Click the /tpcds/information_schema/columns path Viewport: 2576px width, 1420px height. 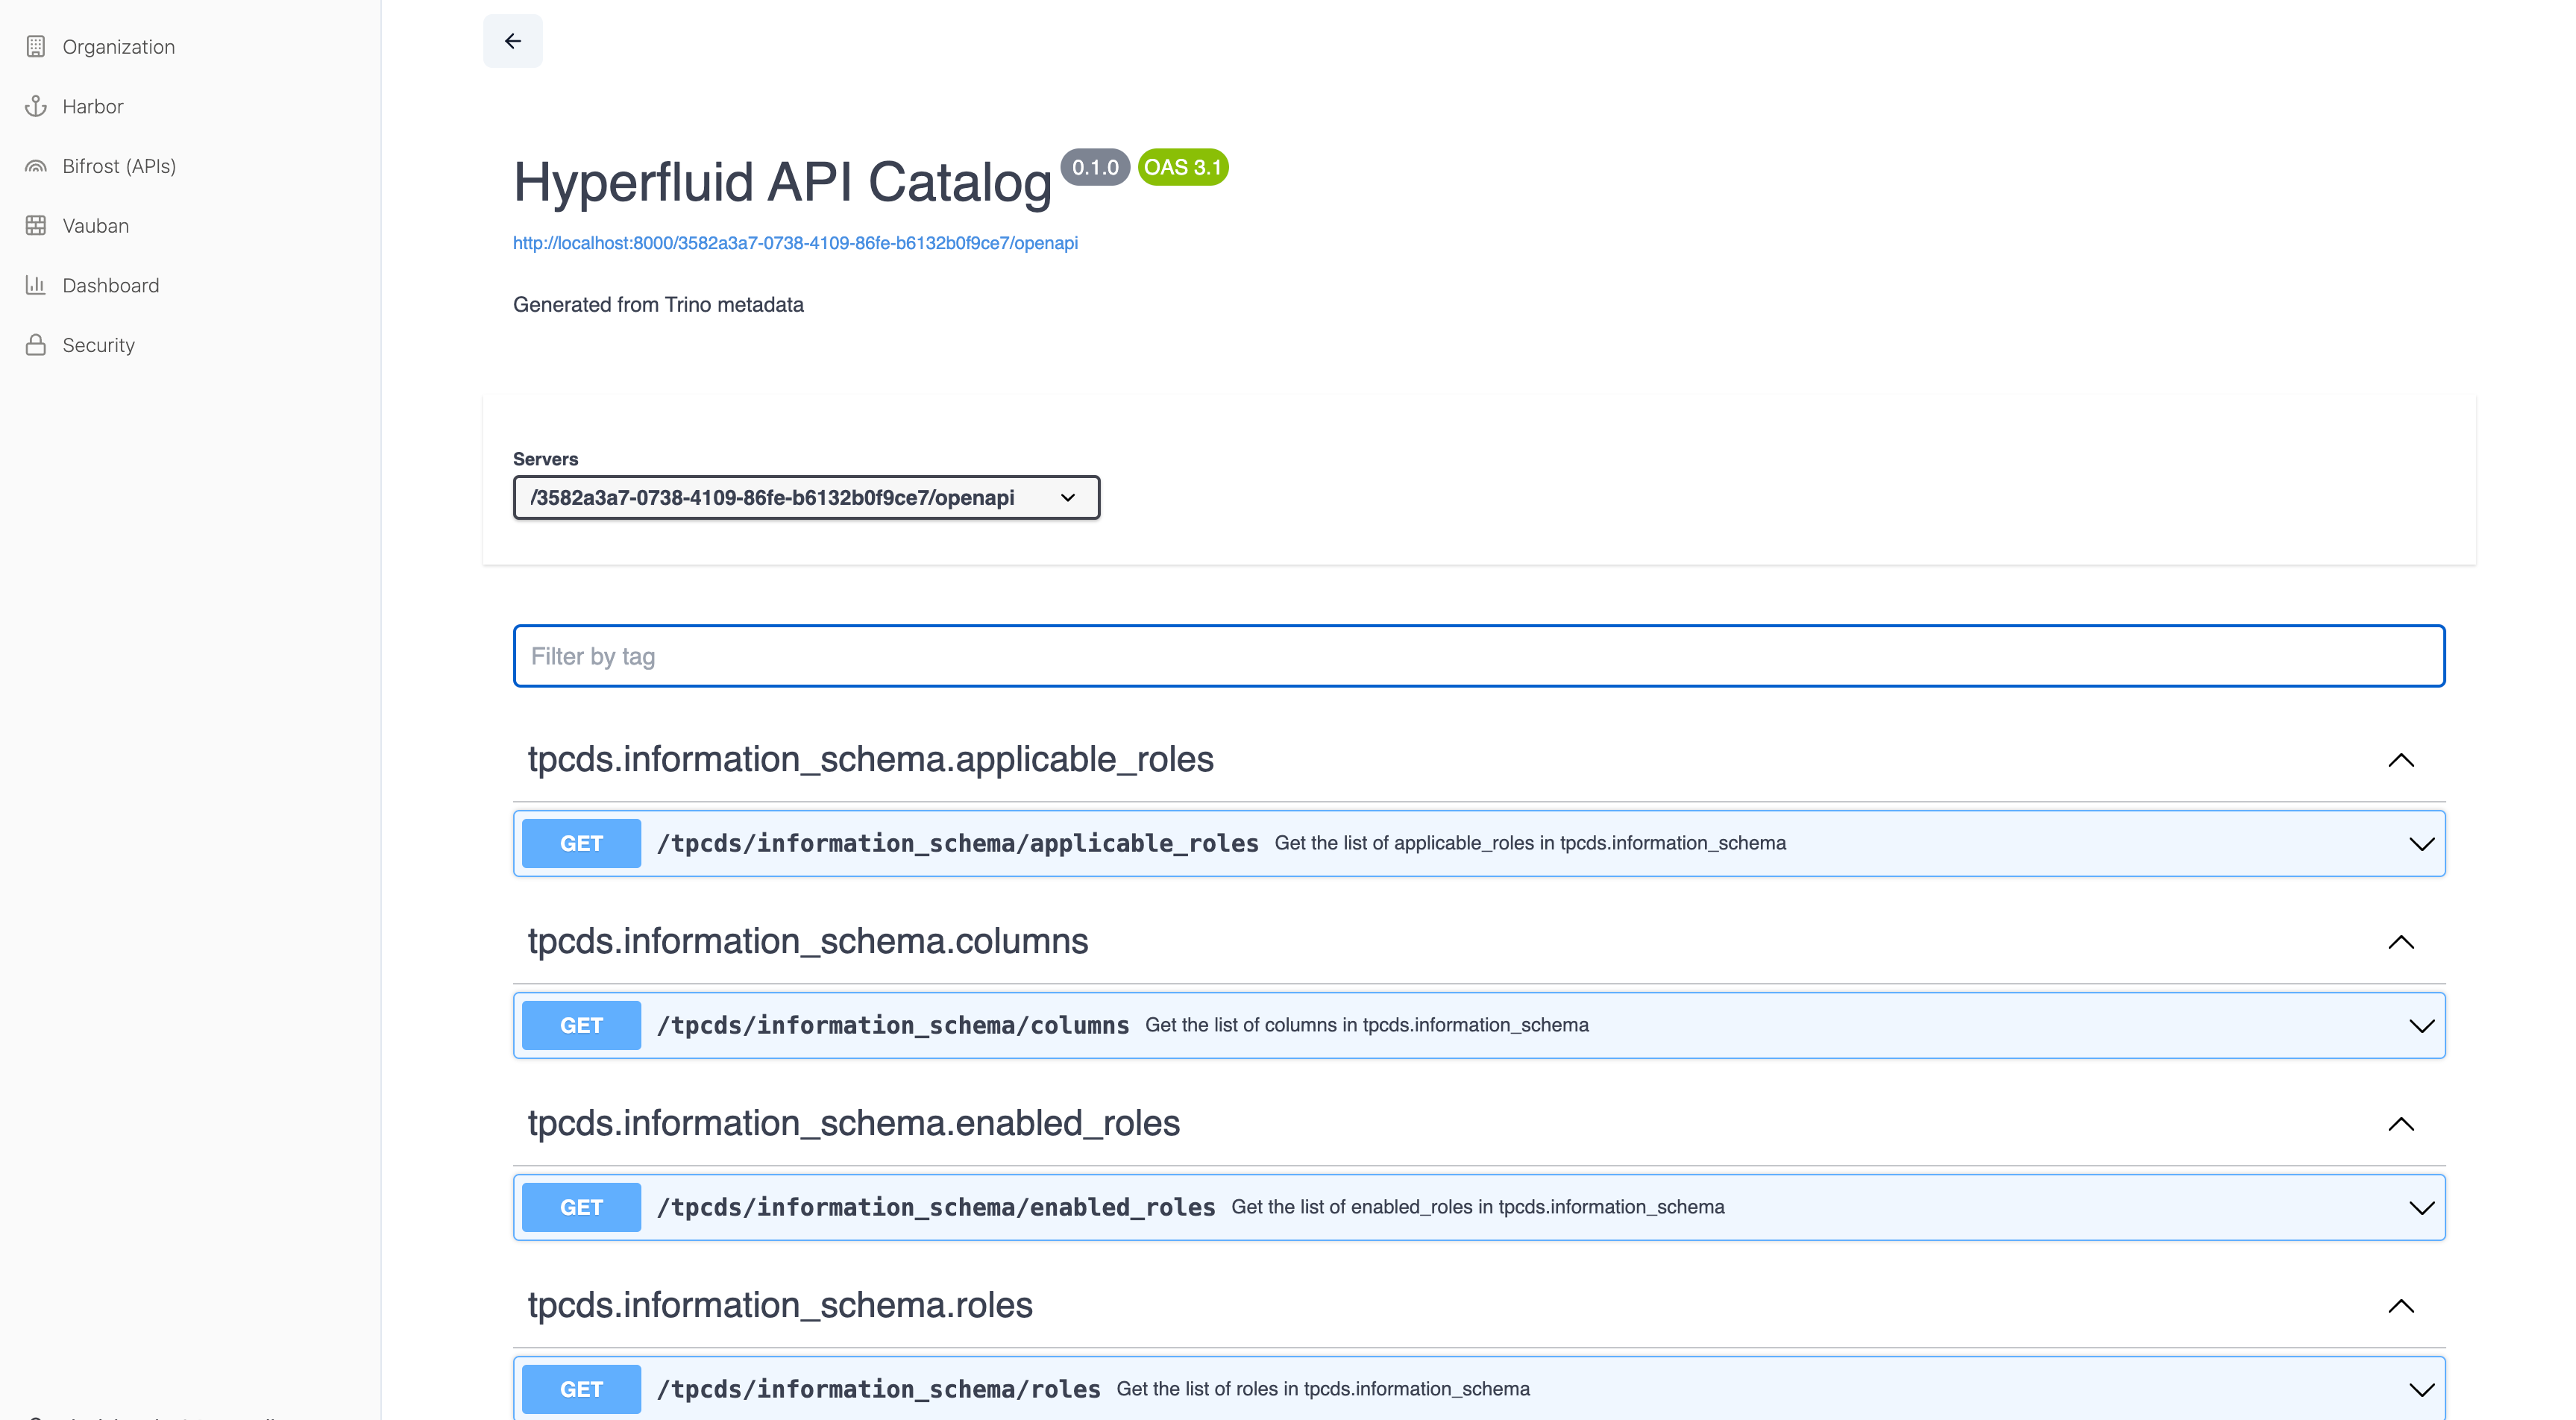pos(892,1026)
